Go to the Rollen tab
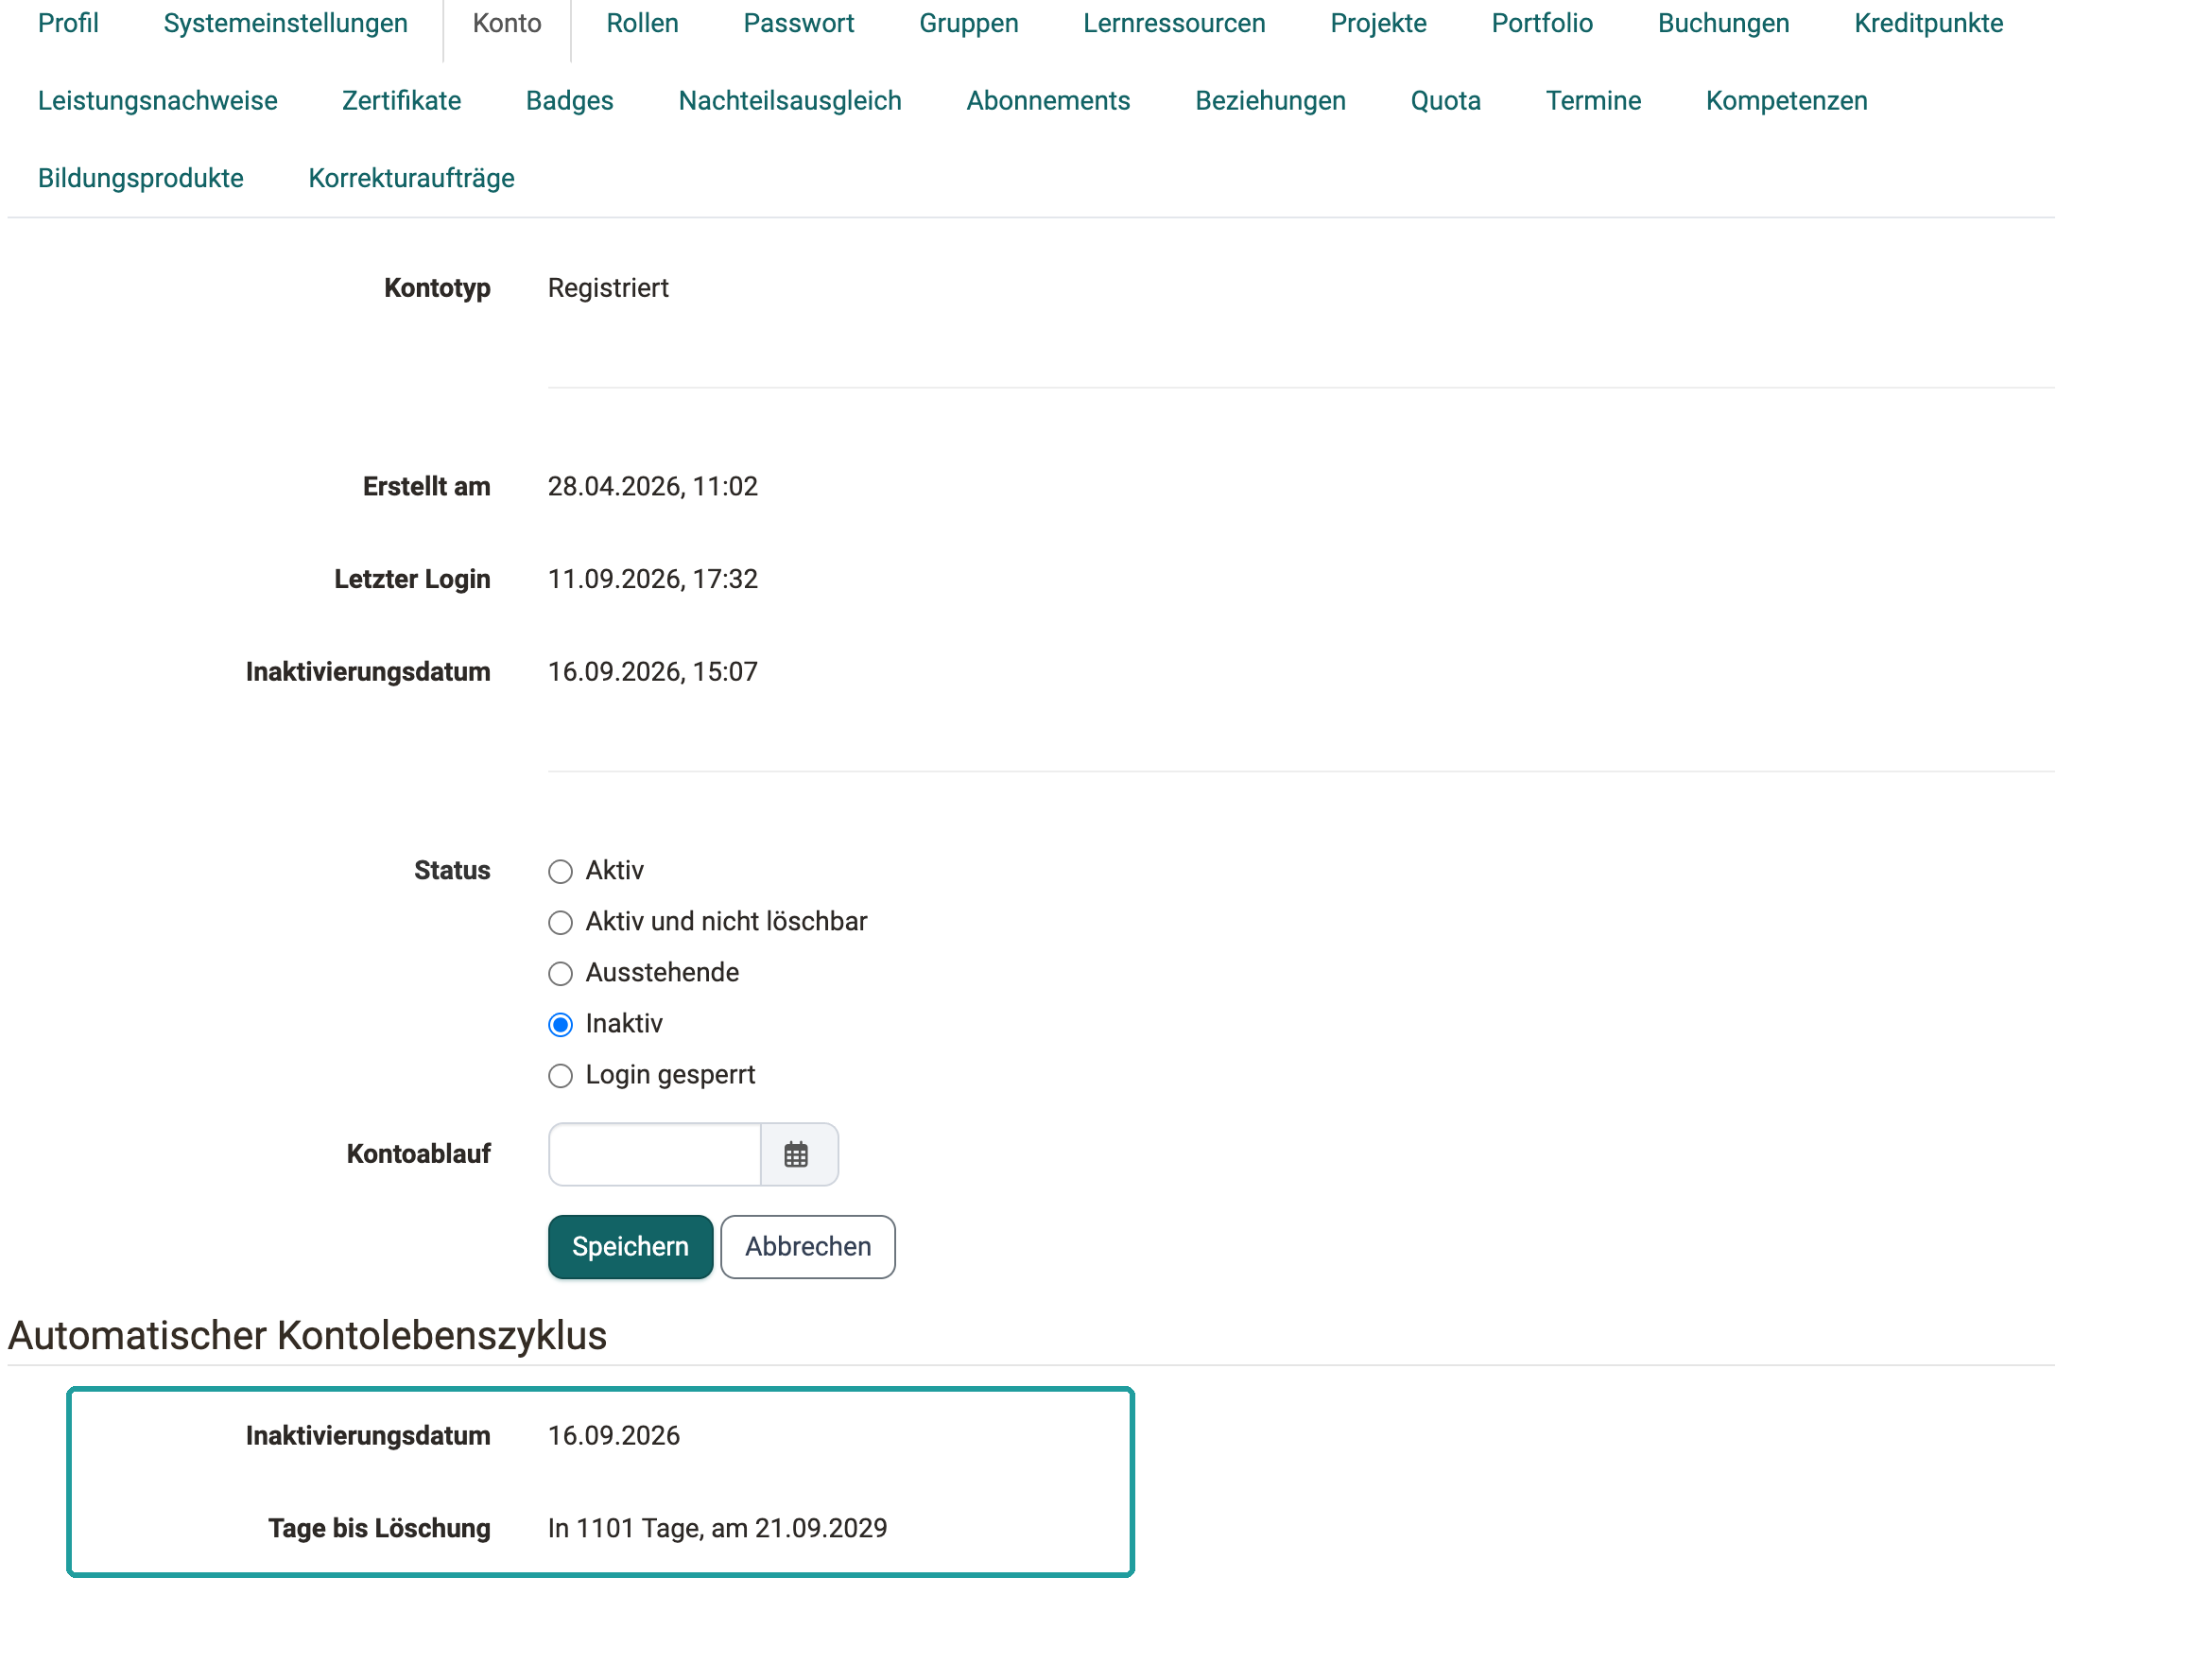Viewport: 2212px width, 1664px height. tap(643, 23)
